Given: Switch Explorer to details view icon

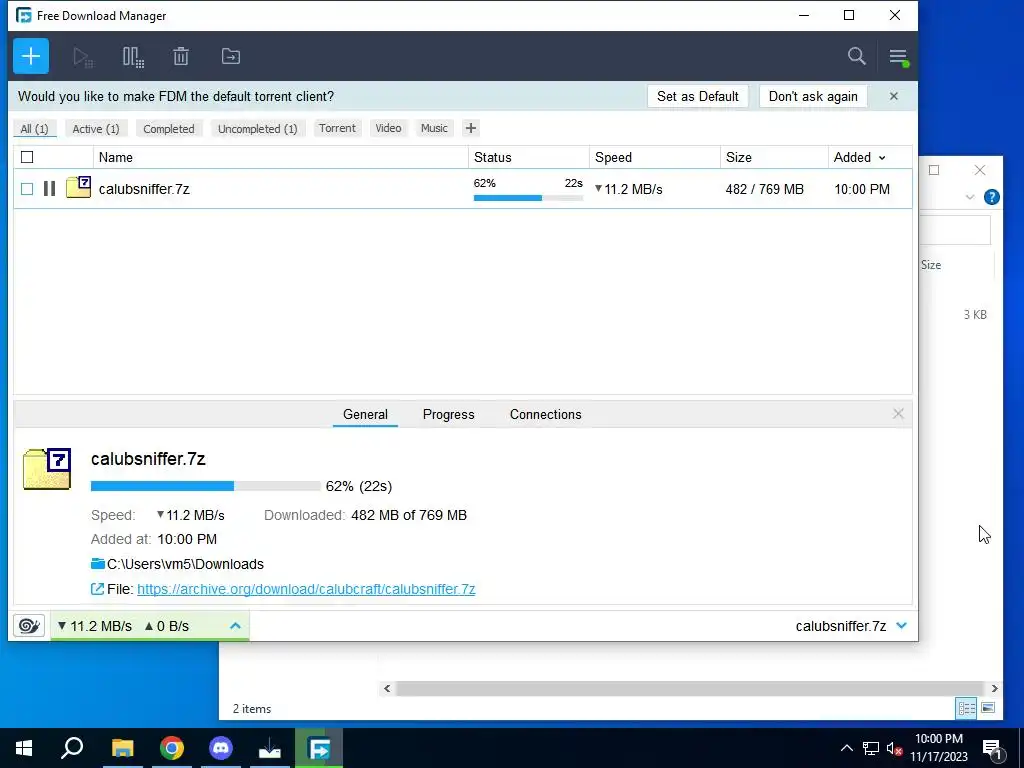Looking at the screenshot, I should coord(967,708).
